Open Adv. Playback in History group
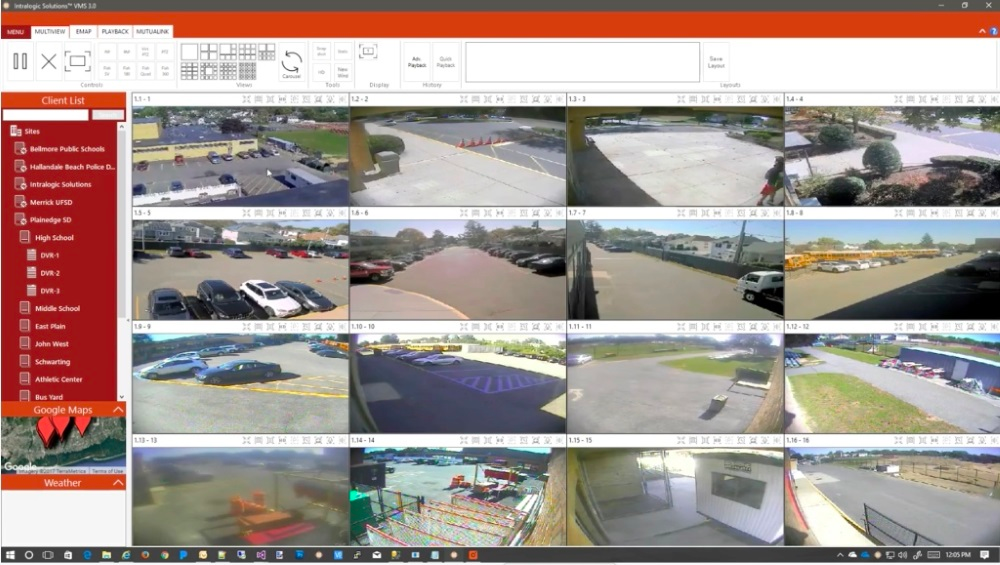 (x=416, y=62)
